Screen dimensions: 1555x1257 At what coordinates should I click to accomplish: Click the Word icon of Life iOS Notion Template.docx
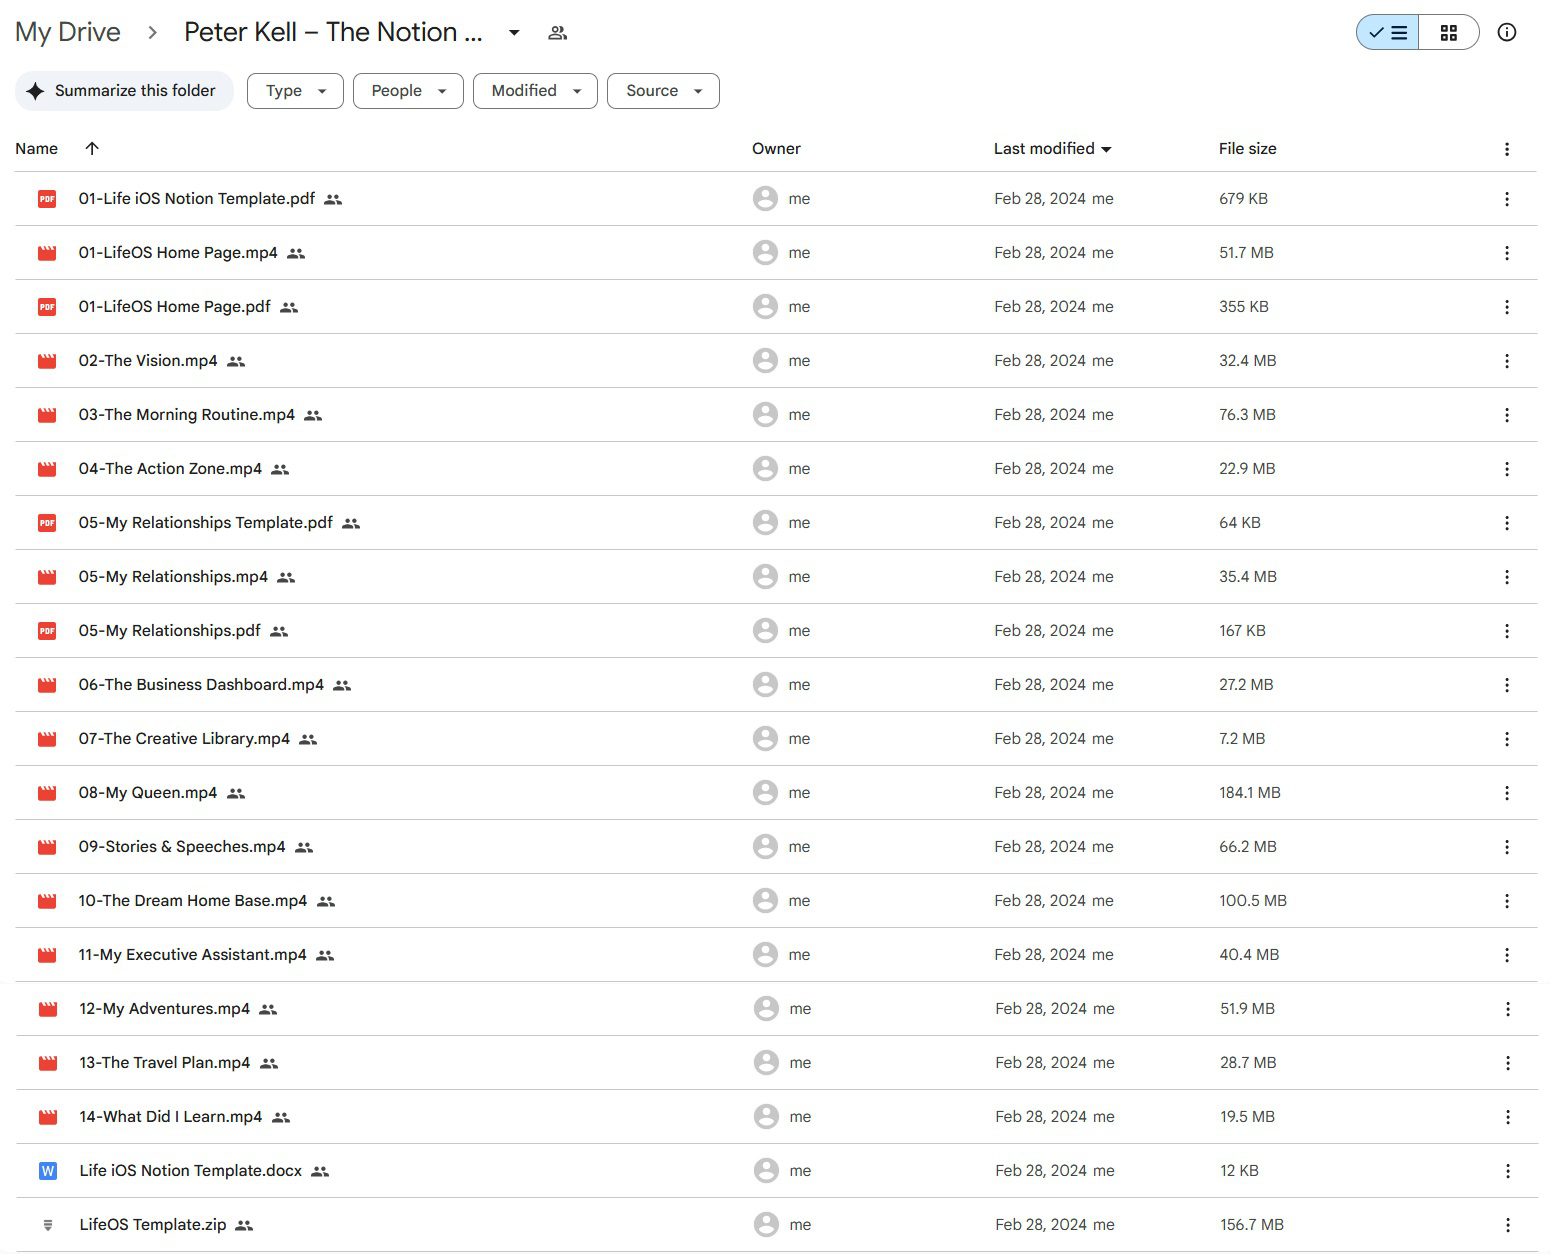[x=47, y=1171]
